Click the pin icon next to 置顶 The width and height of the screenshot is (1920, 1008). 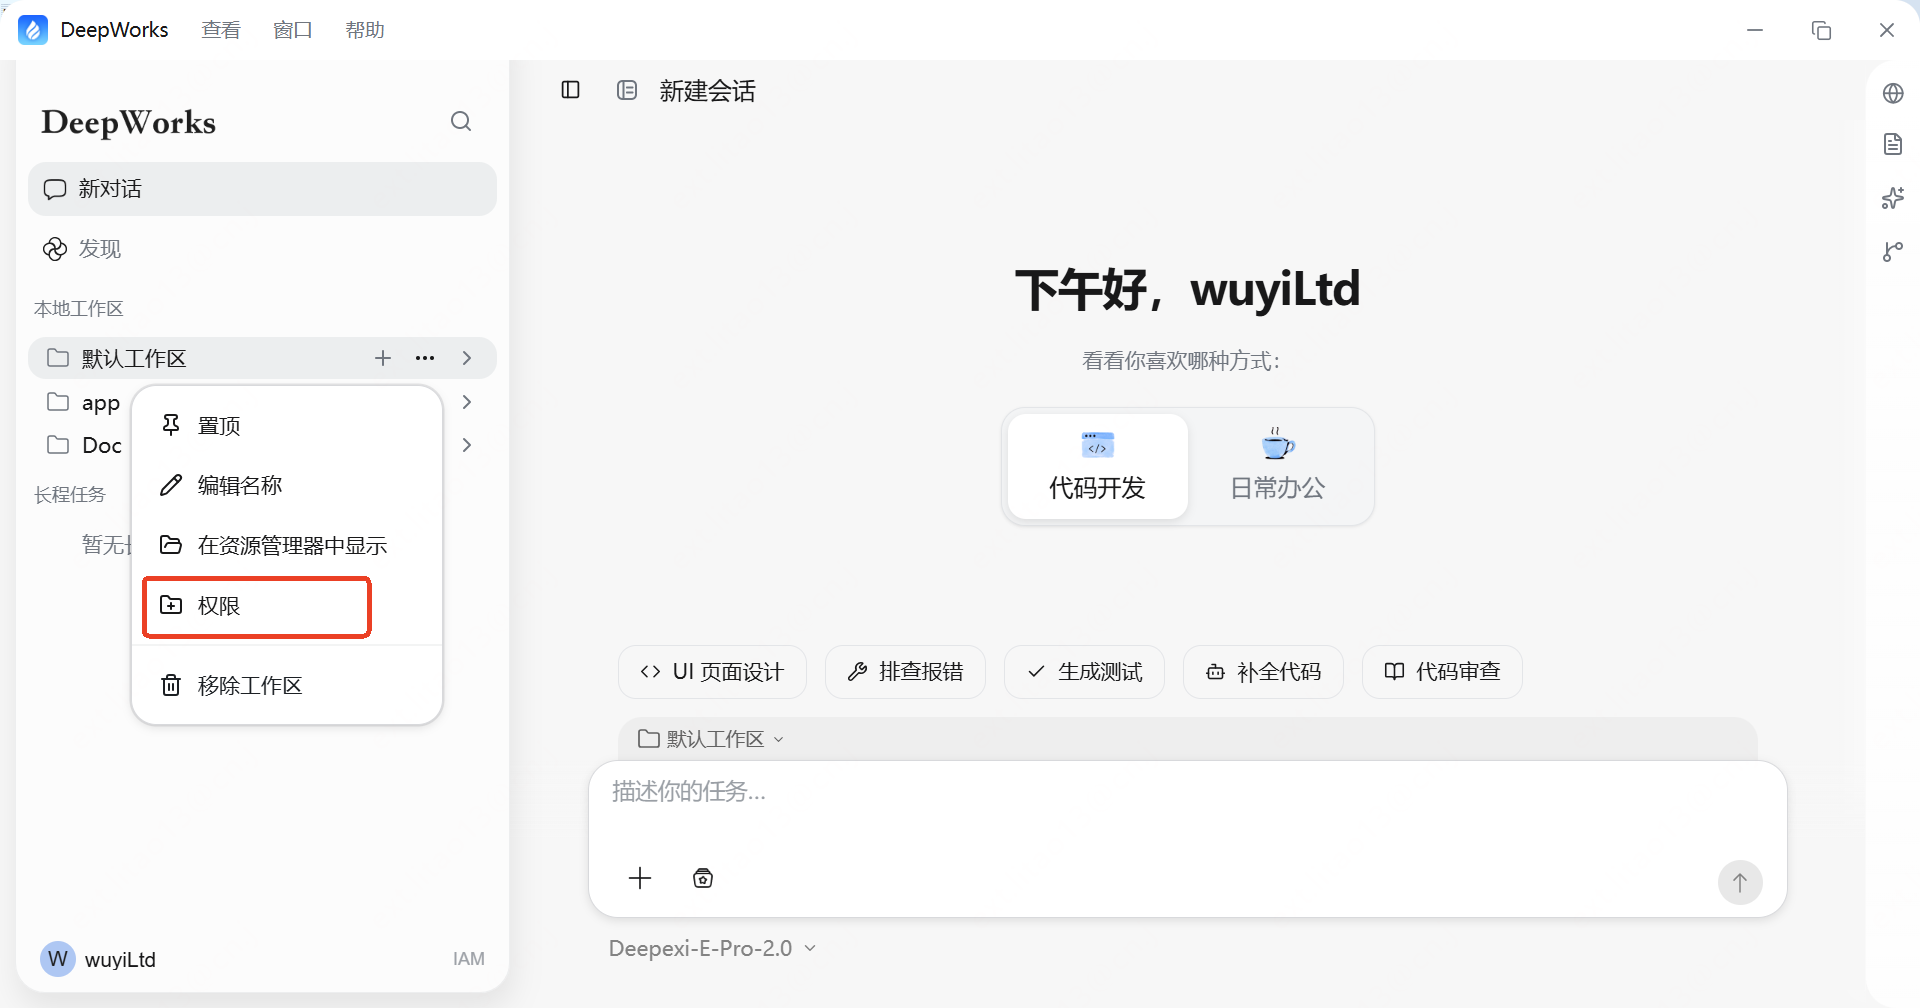pos(171,425)
